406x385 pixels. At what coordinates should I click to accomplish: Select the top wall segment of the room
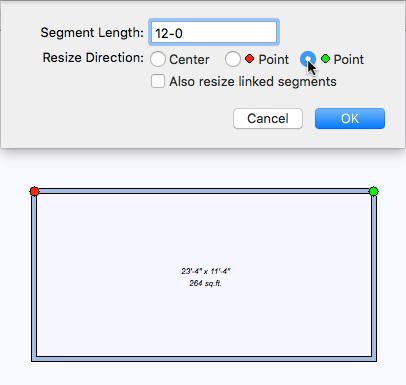(x=204, y=191)
